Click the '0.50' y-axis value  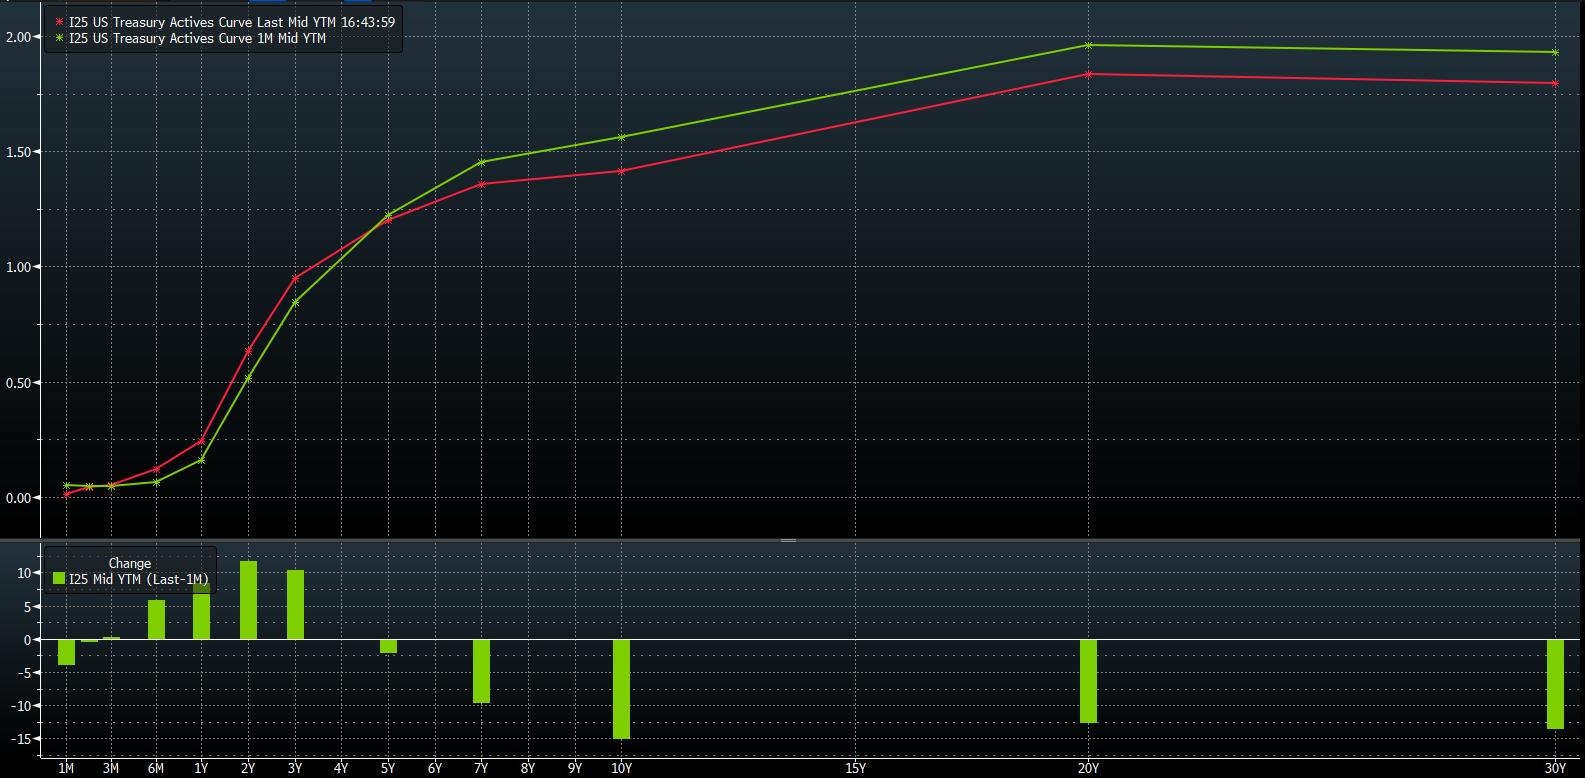point(18,383)
